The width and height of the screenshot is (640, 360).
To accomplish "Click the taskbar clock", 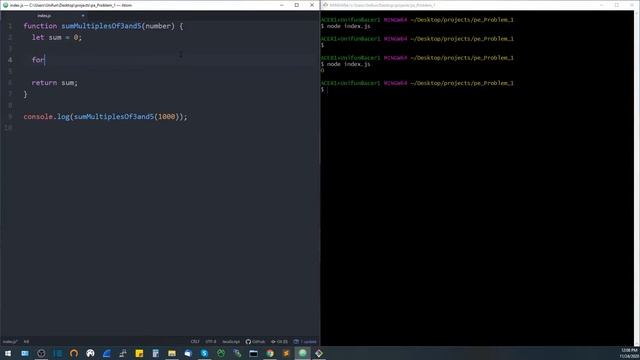I will pos(629,353).
